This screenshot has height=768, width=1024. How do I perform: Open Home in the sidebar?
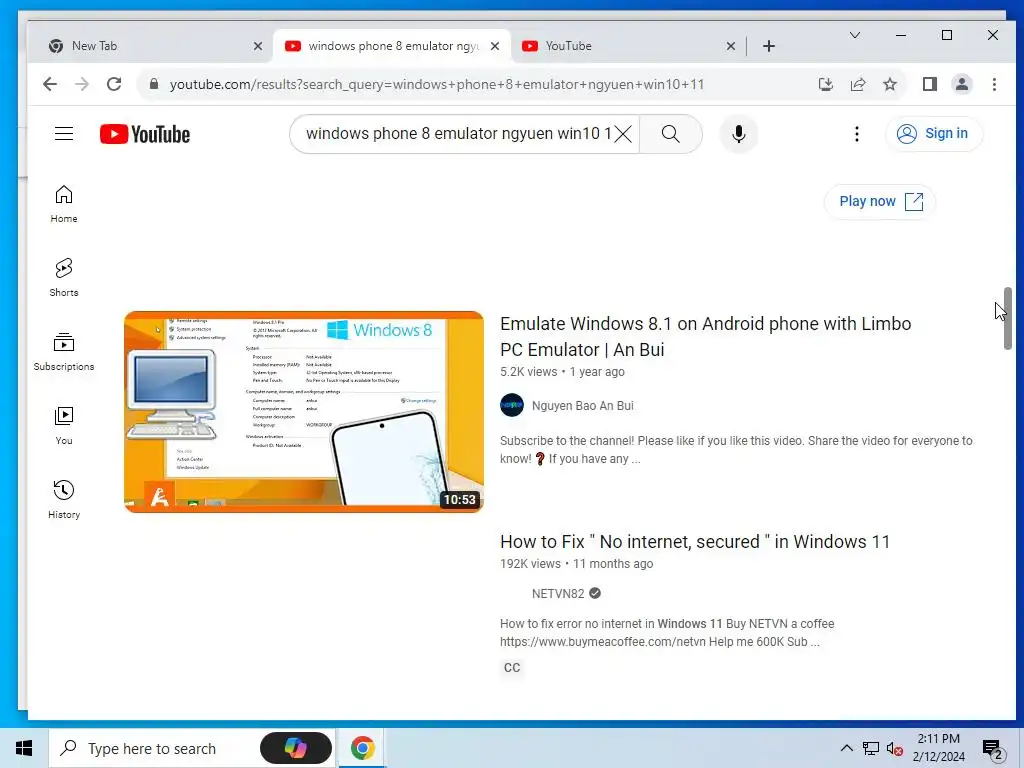pyautogui.click(x=64, y=204)
